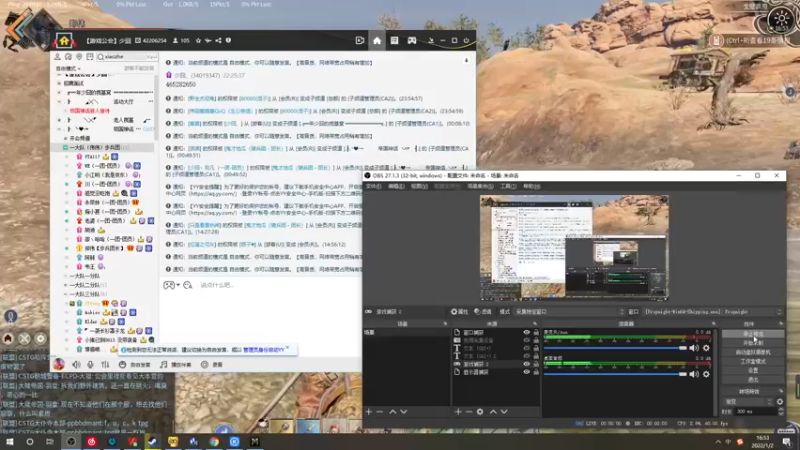Click the 开始录制 button in OBS controls
800x450 pixels.
pos(753,343)
